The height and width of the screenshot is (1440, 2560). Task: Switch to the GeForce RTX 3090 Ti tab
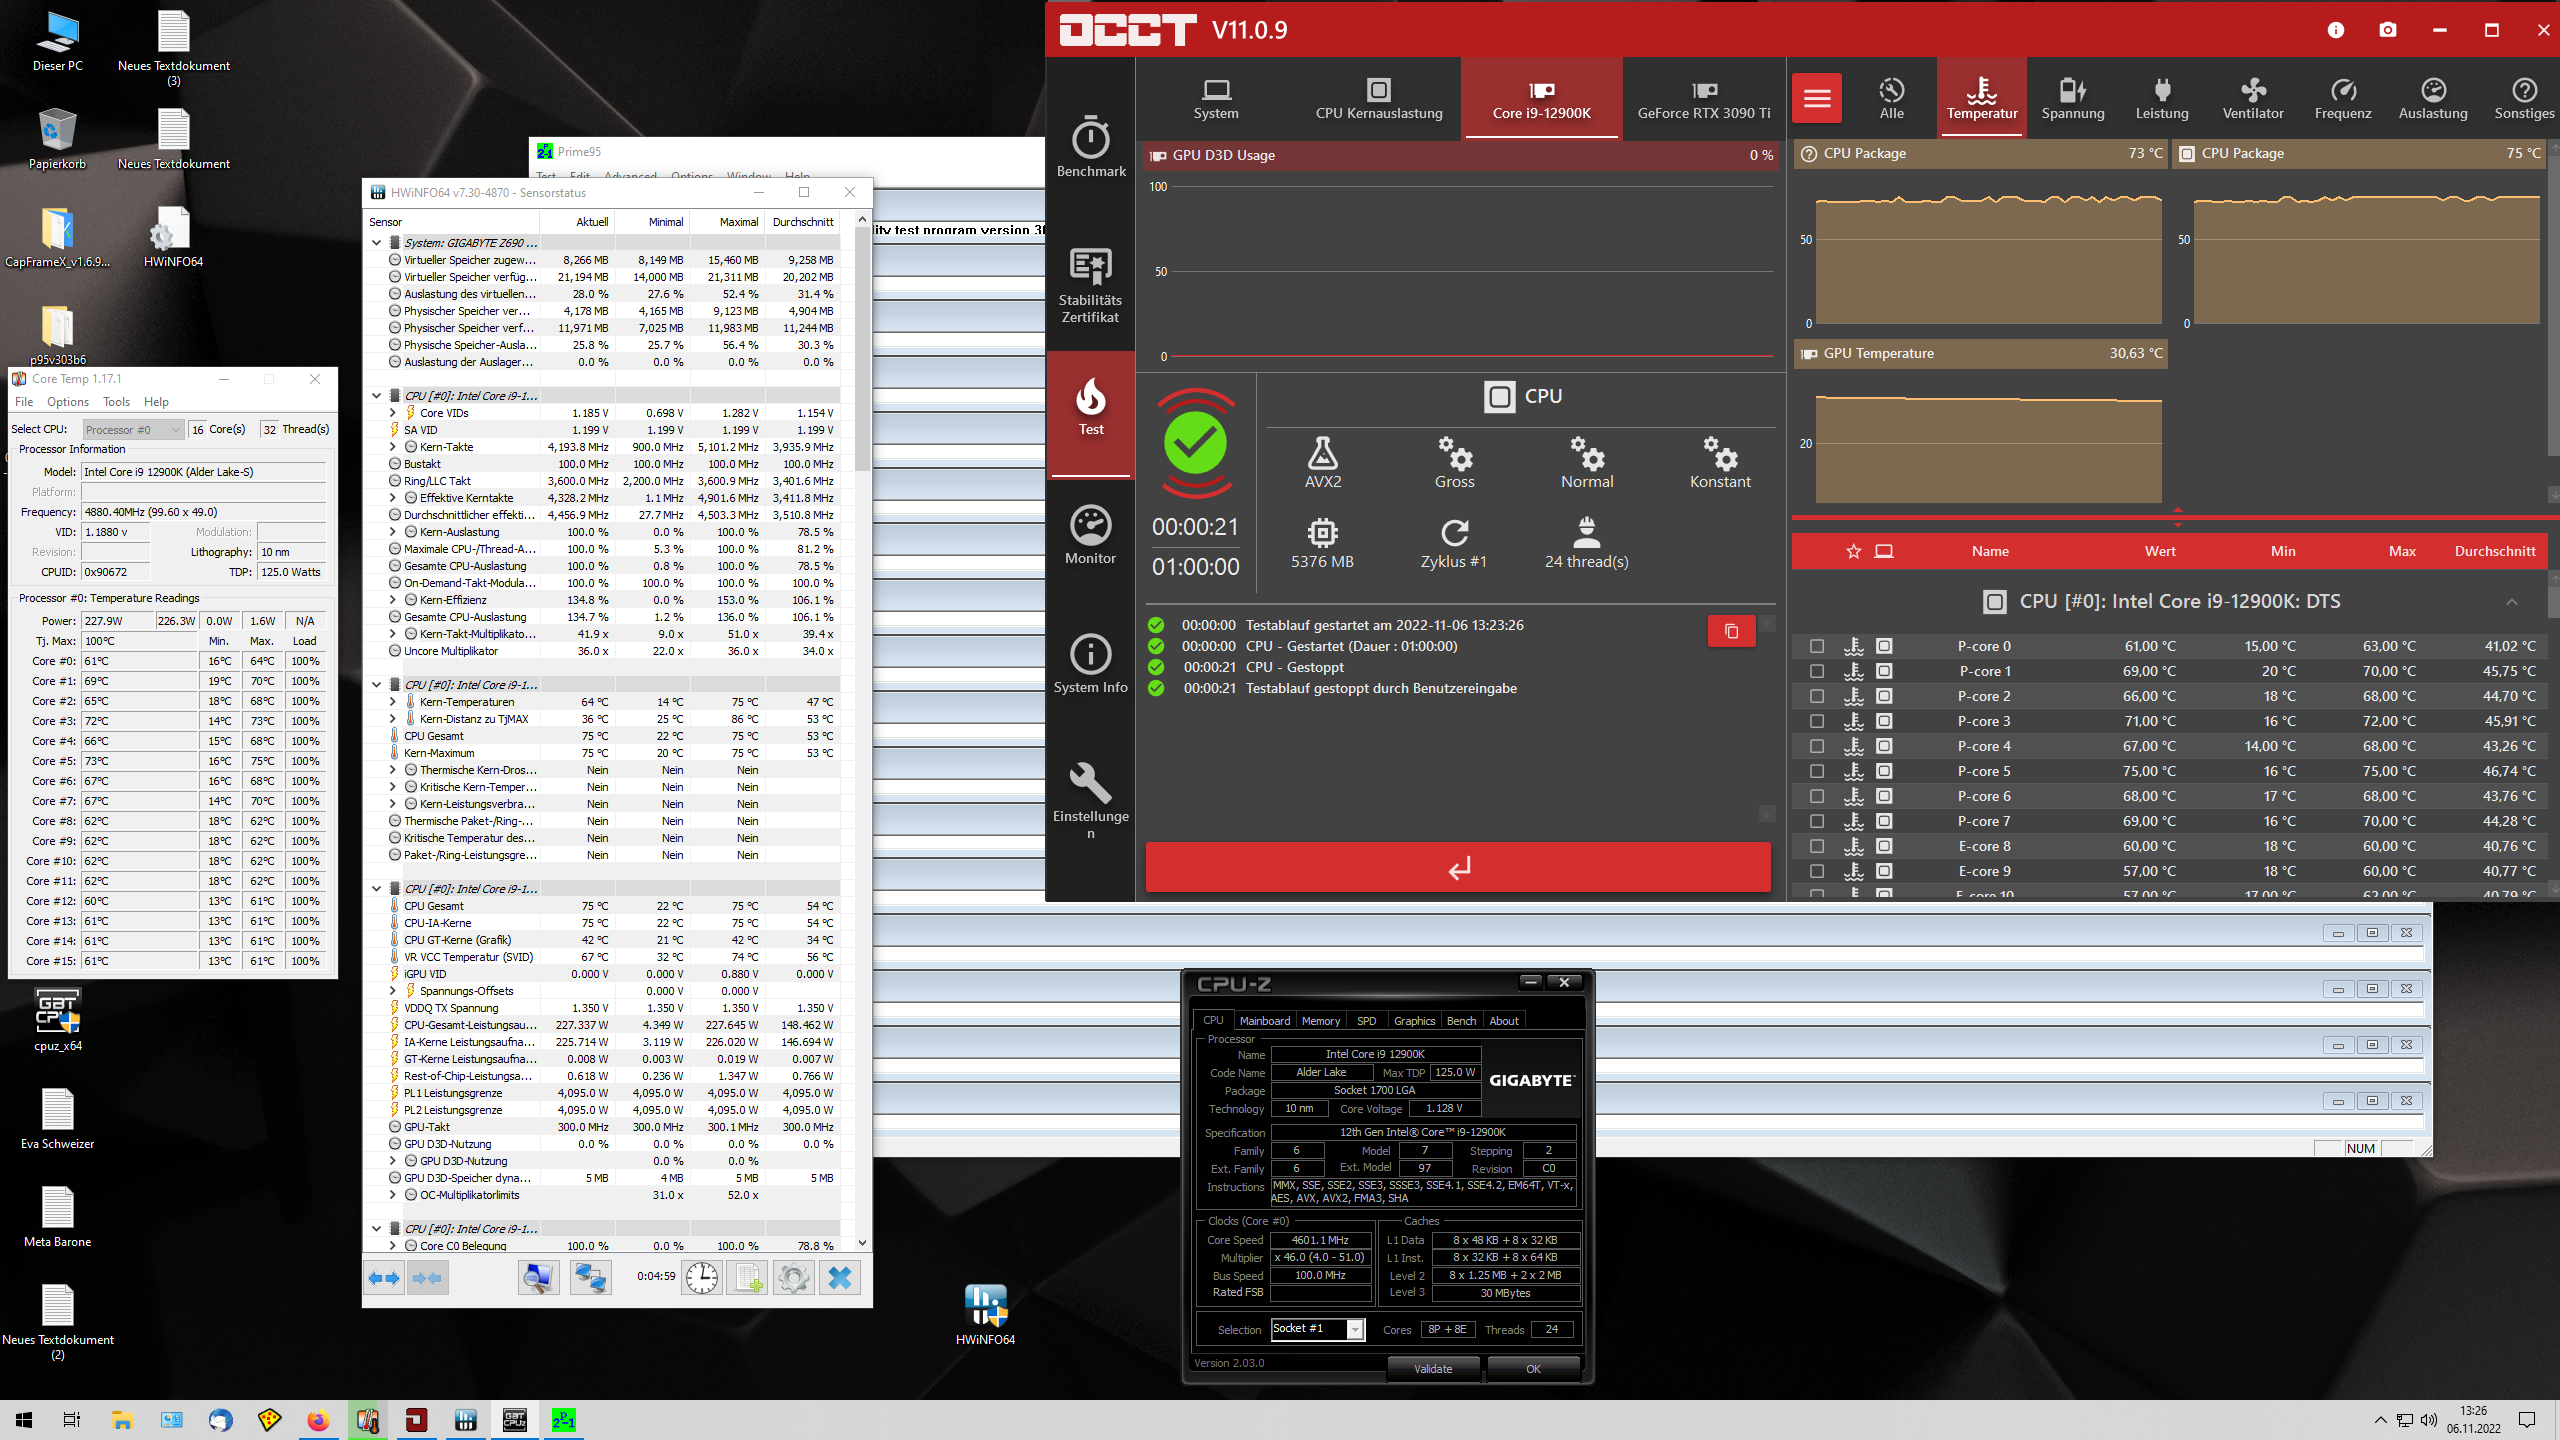click(1704, 98)
